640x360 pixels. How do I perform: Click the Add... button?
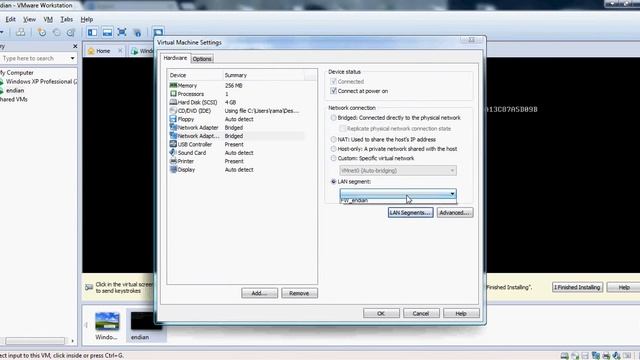259,293
